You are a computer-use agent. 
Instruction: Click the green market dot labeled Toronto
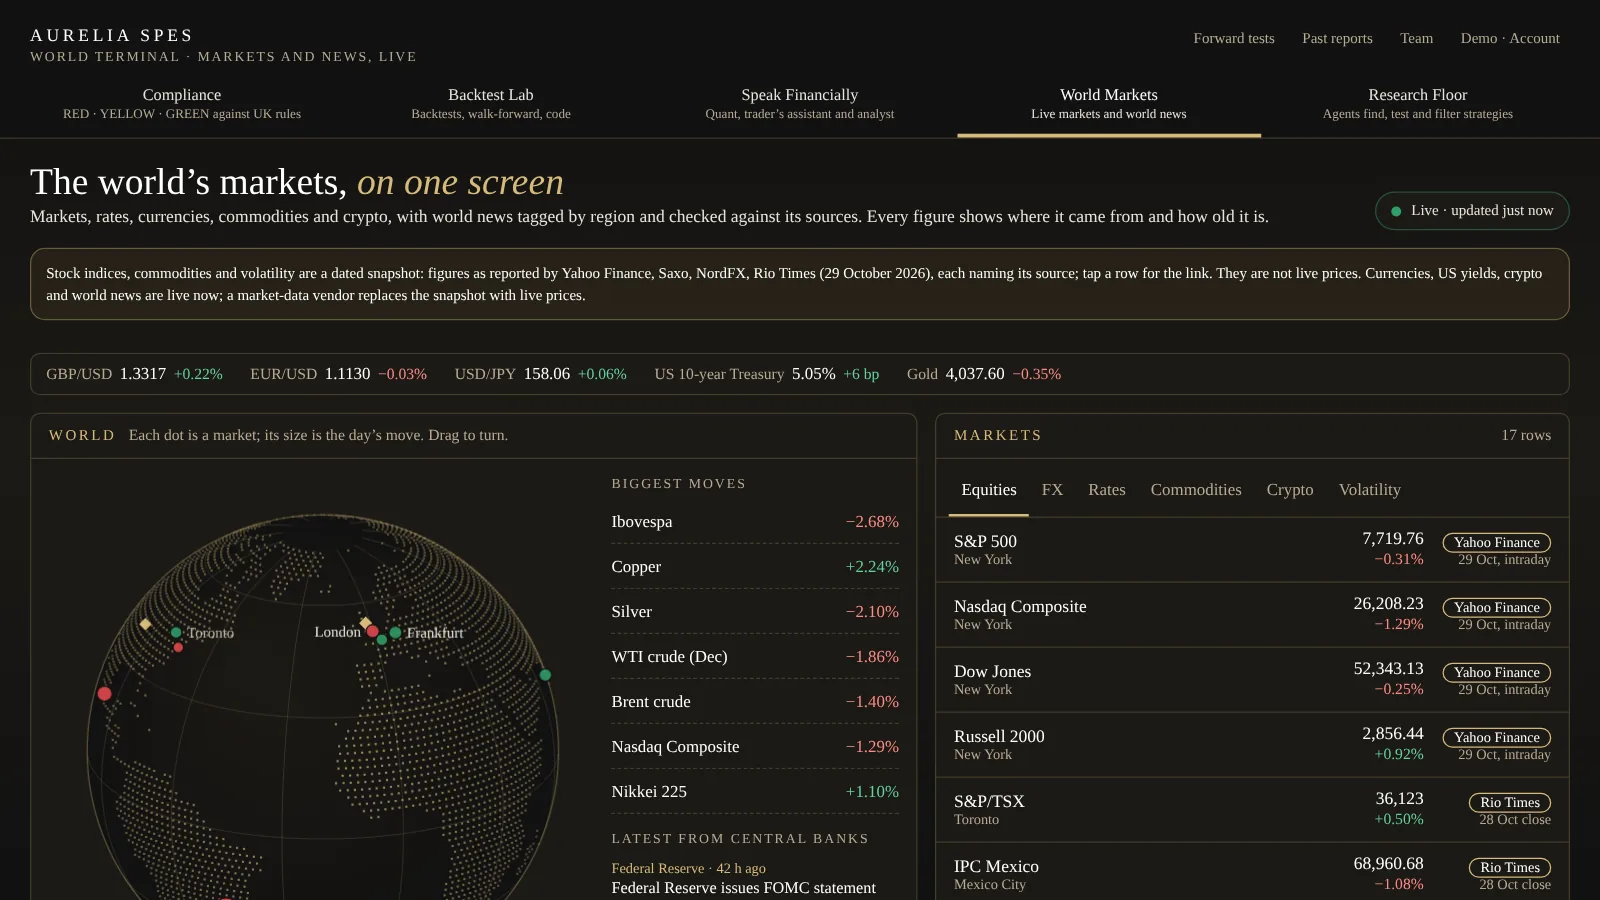176,632
